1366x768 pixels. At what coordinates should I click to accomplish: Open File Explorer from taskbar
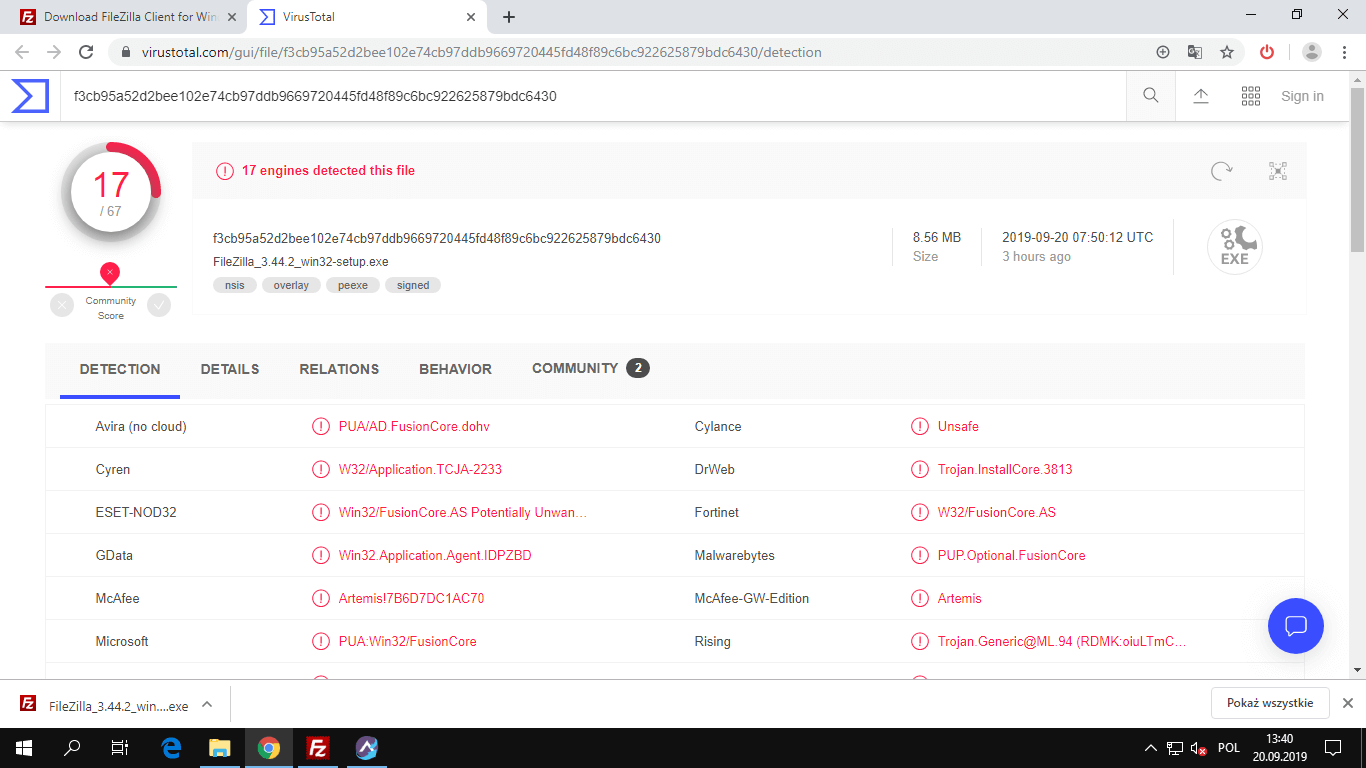point(220,748)
